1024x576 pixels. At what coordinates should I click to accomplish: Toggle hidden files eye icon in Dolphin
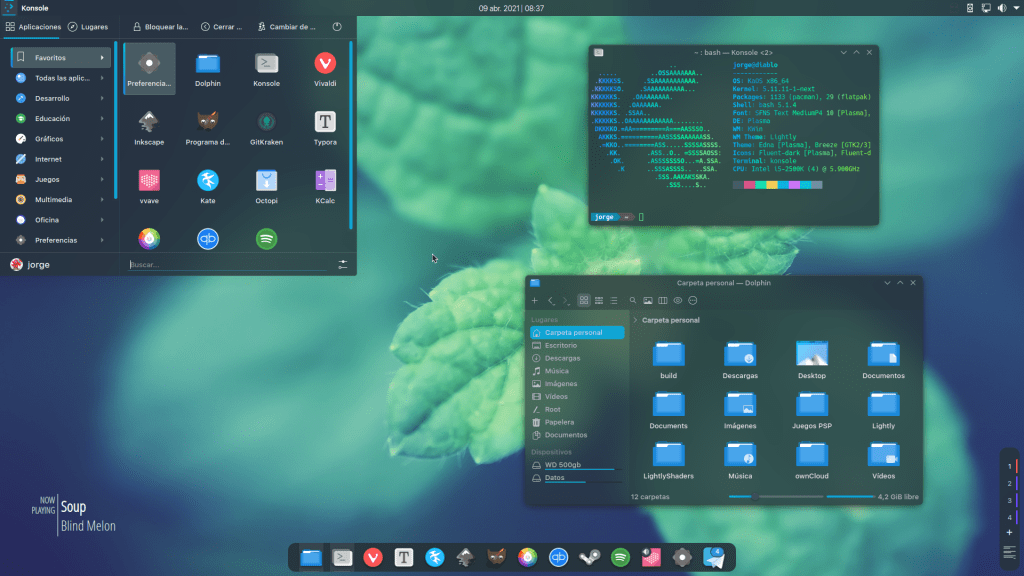tap(678, 300)
